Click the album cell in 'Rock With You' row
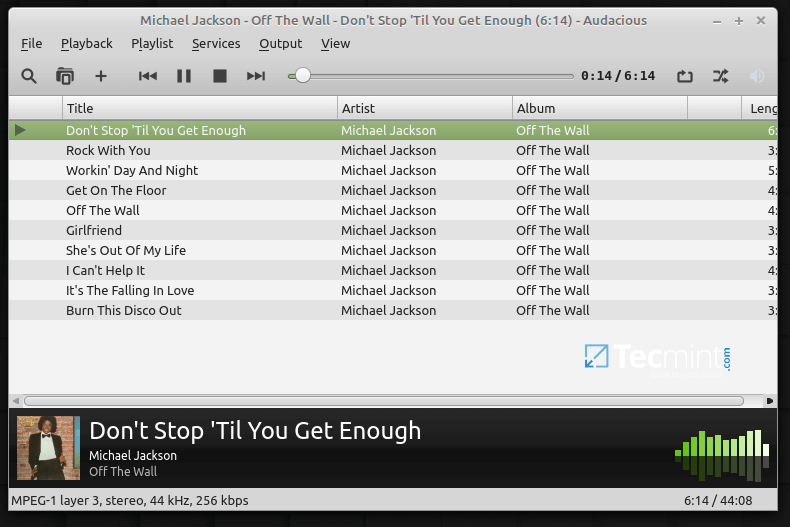 pyautogui.click(x=553, y=151)
